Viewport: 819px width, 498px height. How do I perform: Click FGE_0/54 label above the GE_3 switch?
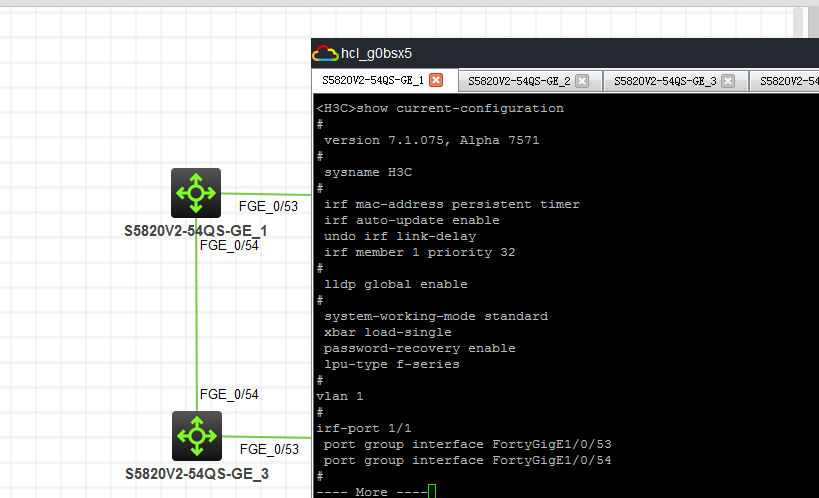[x=229, y=395]
